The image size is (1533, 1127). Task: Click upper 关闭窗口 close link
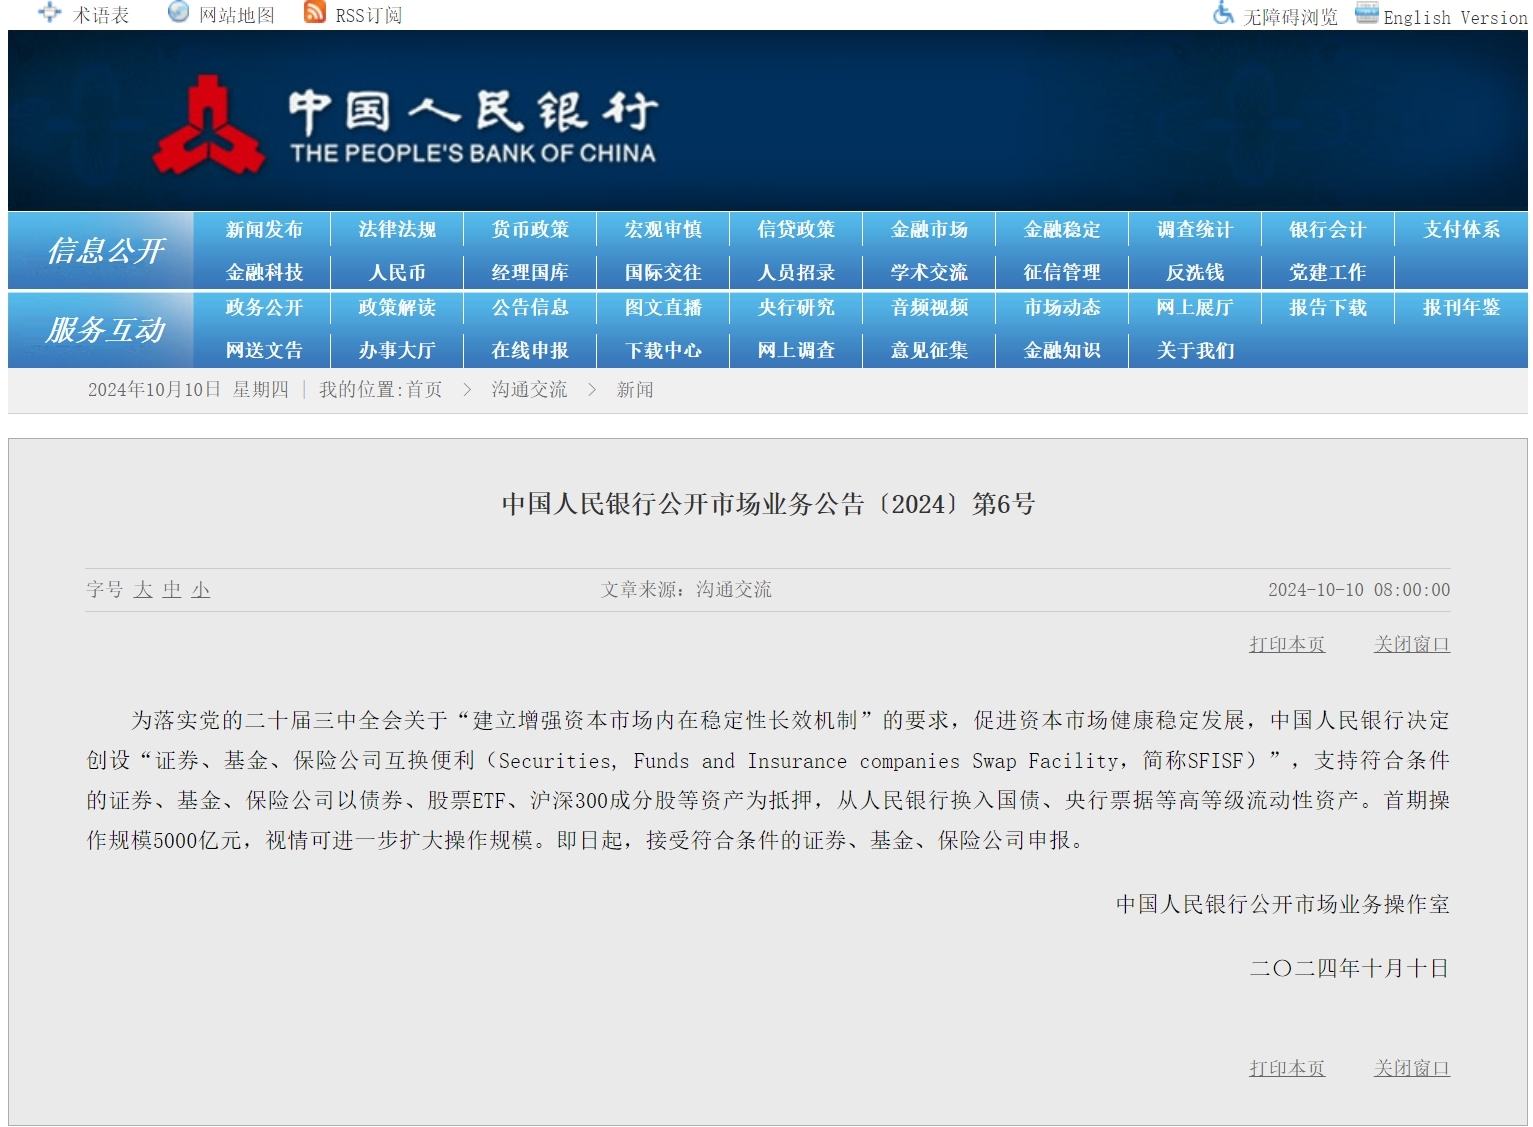[1412, 645]
